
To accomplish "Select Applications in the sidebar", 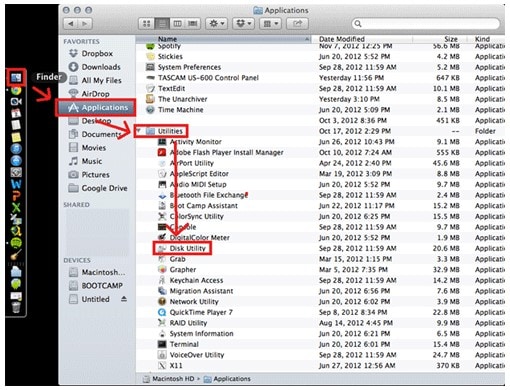I will [x=98, y=107].
